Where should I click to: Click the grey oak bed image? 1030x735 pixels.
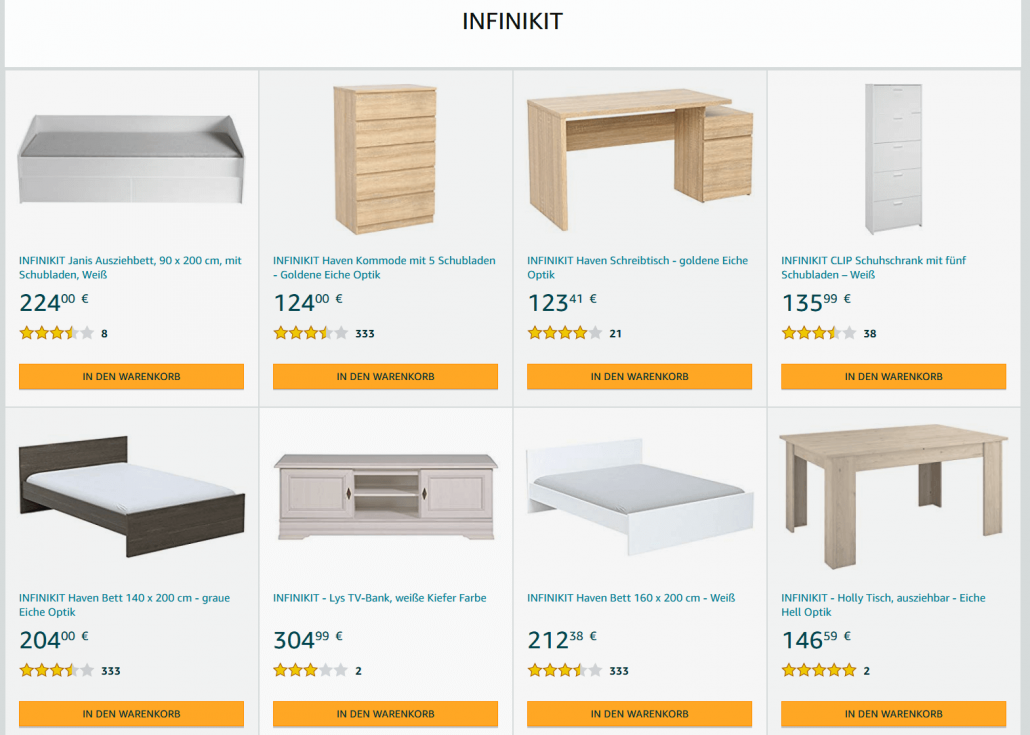click(x=131, y=497)
